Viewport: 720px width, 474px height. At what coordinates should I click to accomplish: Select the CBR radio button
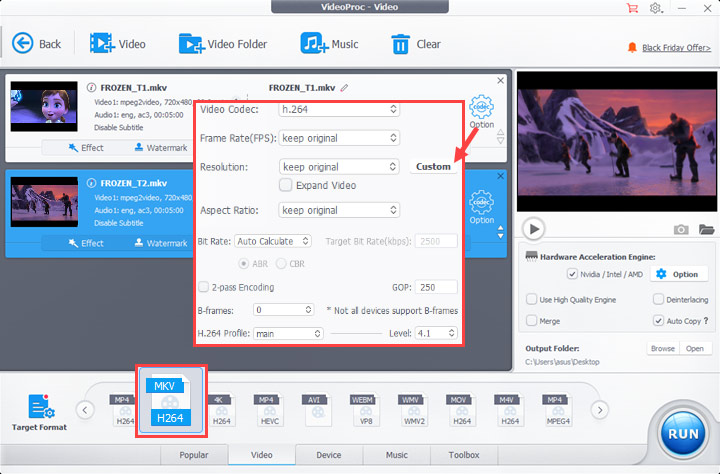pyautogui.click(x=281, y=264)
